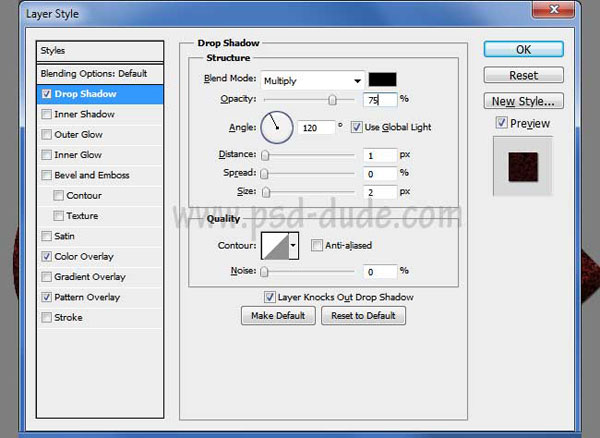Click the Size slider handle
Viewport: 600px width, 438px height.
tap(266, 192)
